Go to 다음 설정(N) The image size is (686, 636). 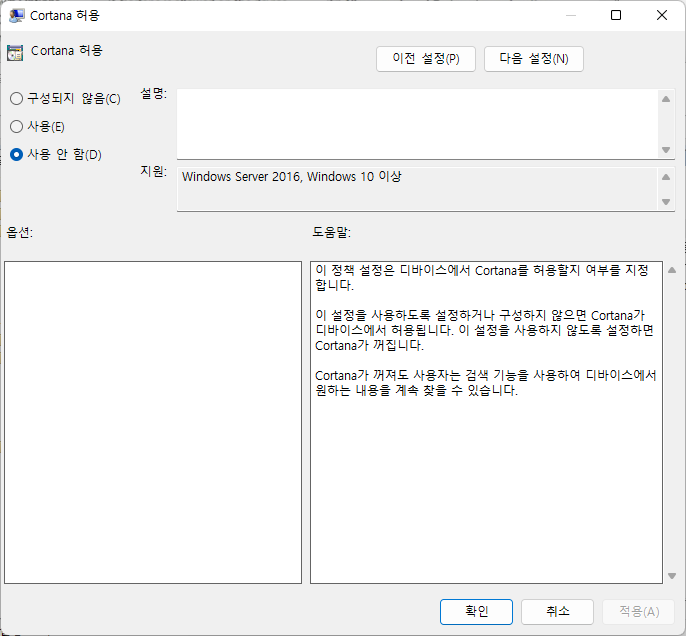(534, 59)
